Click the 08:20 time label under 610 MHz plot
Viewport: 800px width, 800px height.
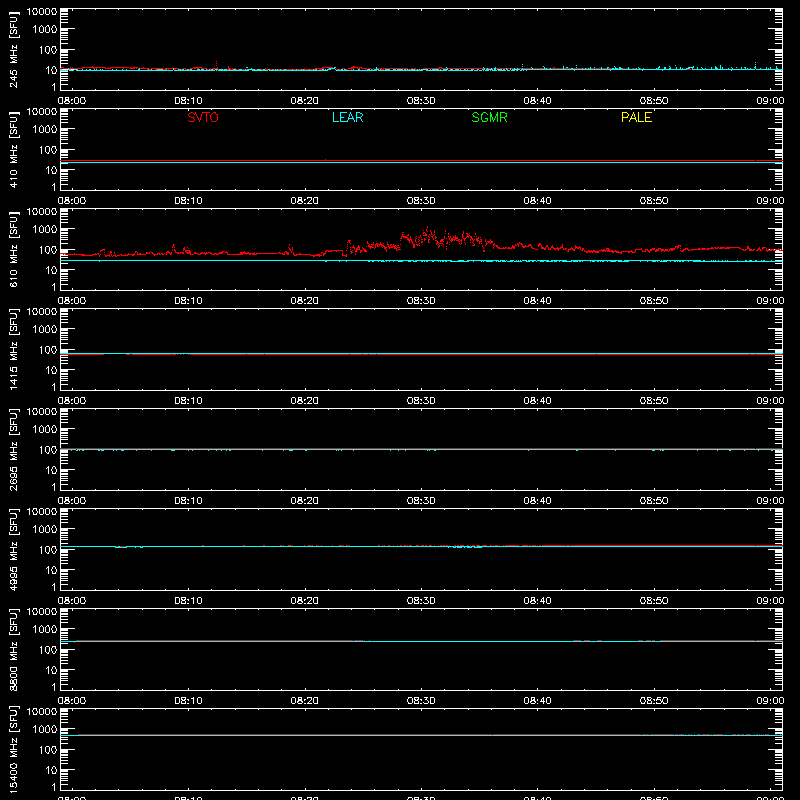pyautogui.click(x=305, y=301)
